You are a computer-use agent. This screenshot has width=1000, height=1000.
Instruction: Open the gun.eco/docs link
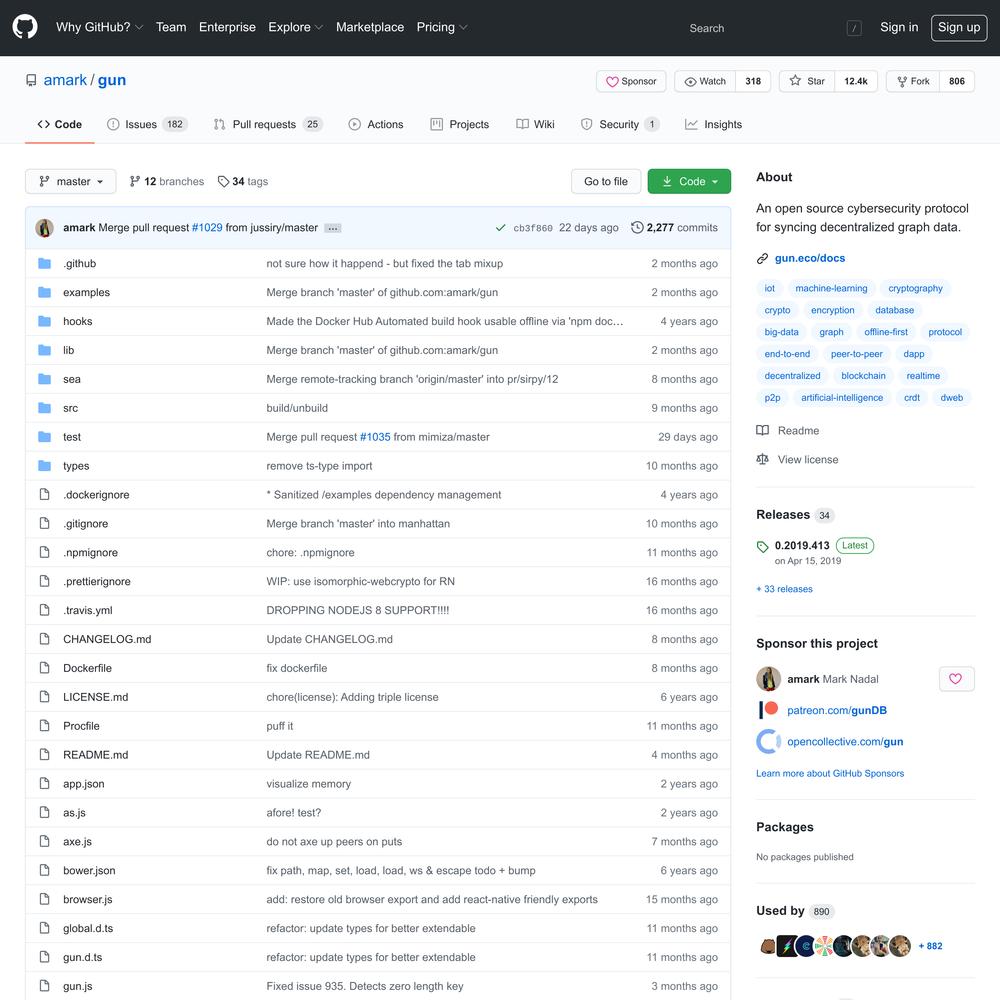[x=809, y=258]
